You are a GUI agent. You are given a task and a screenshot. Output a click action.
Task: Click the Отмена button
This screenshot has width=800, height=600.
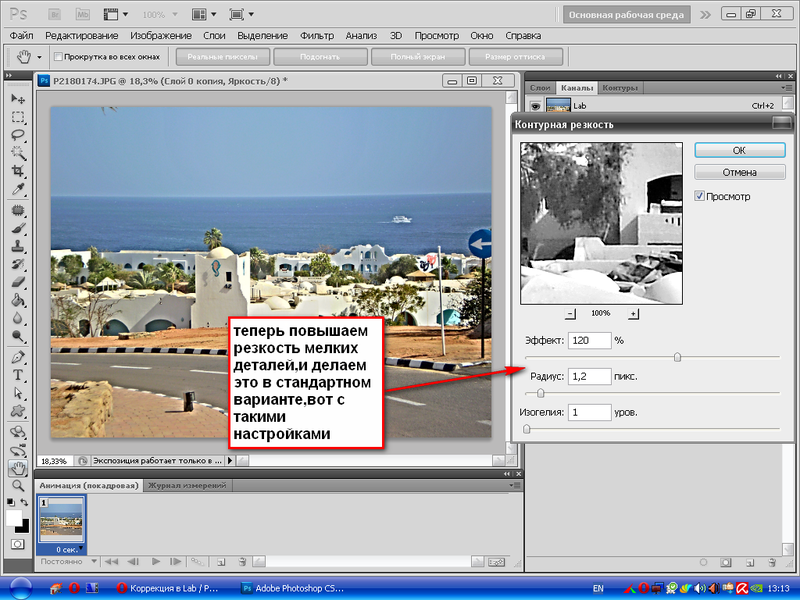pyautogui.click(x=739, y=172)
